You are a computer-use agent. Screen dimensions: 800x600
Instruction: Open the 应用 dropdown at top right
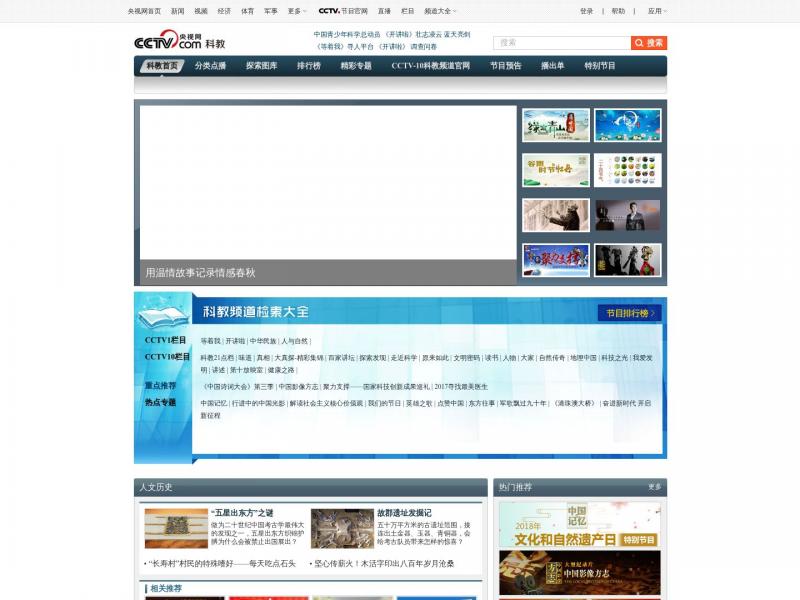[657, 11]
